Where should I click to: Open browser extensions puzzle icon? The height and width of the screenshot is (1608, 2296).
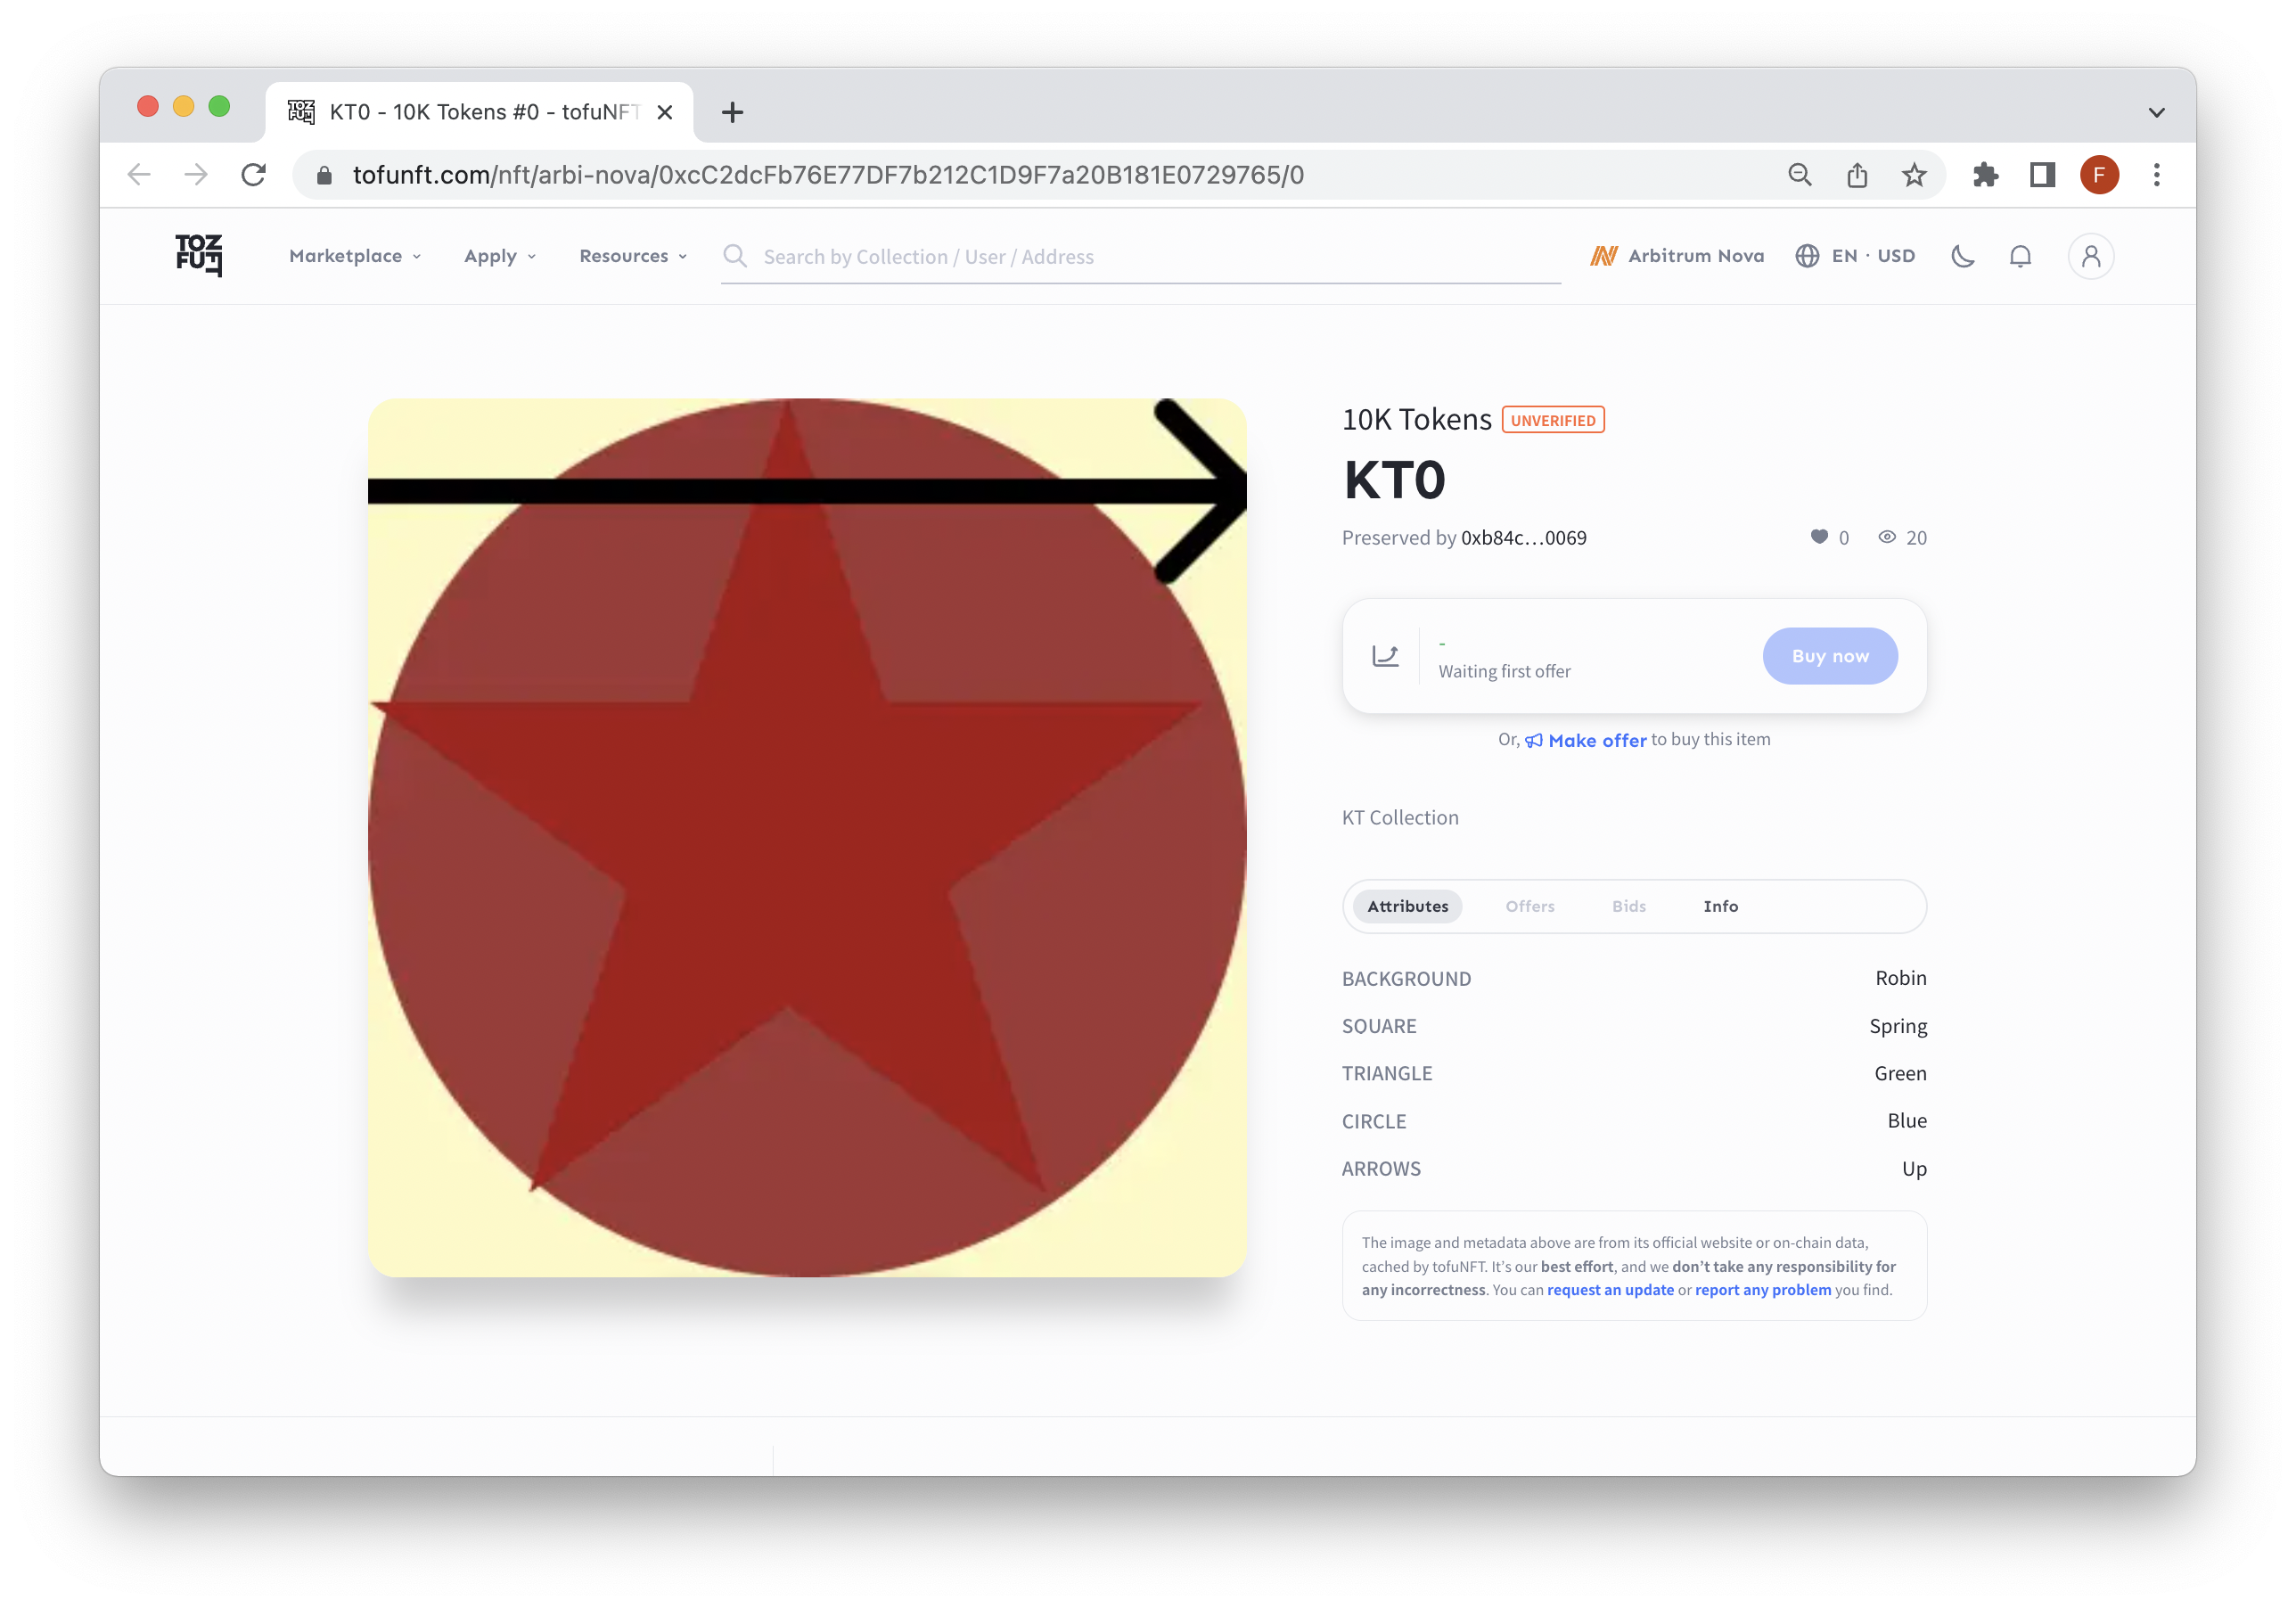pos(1985,175)
